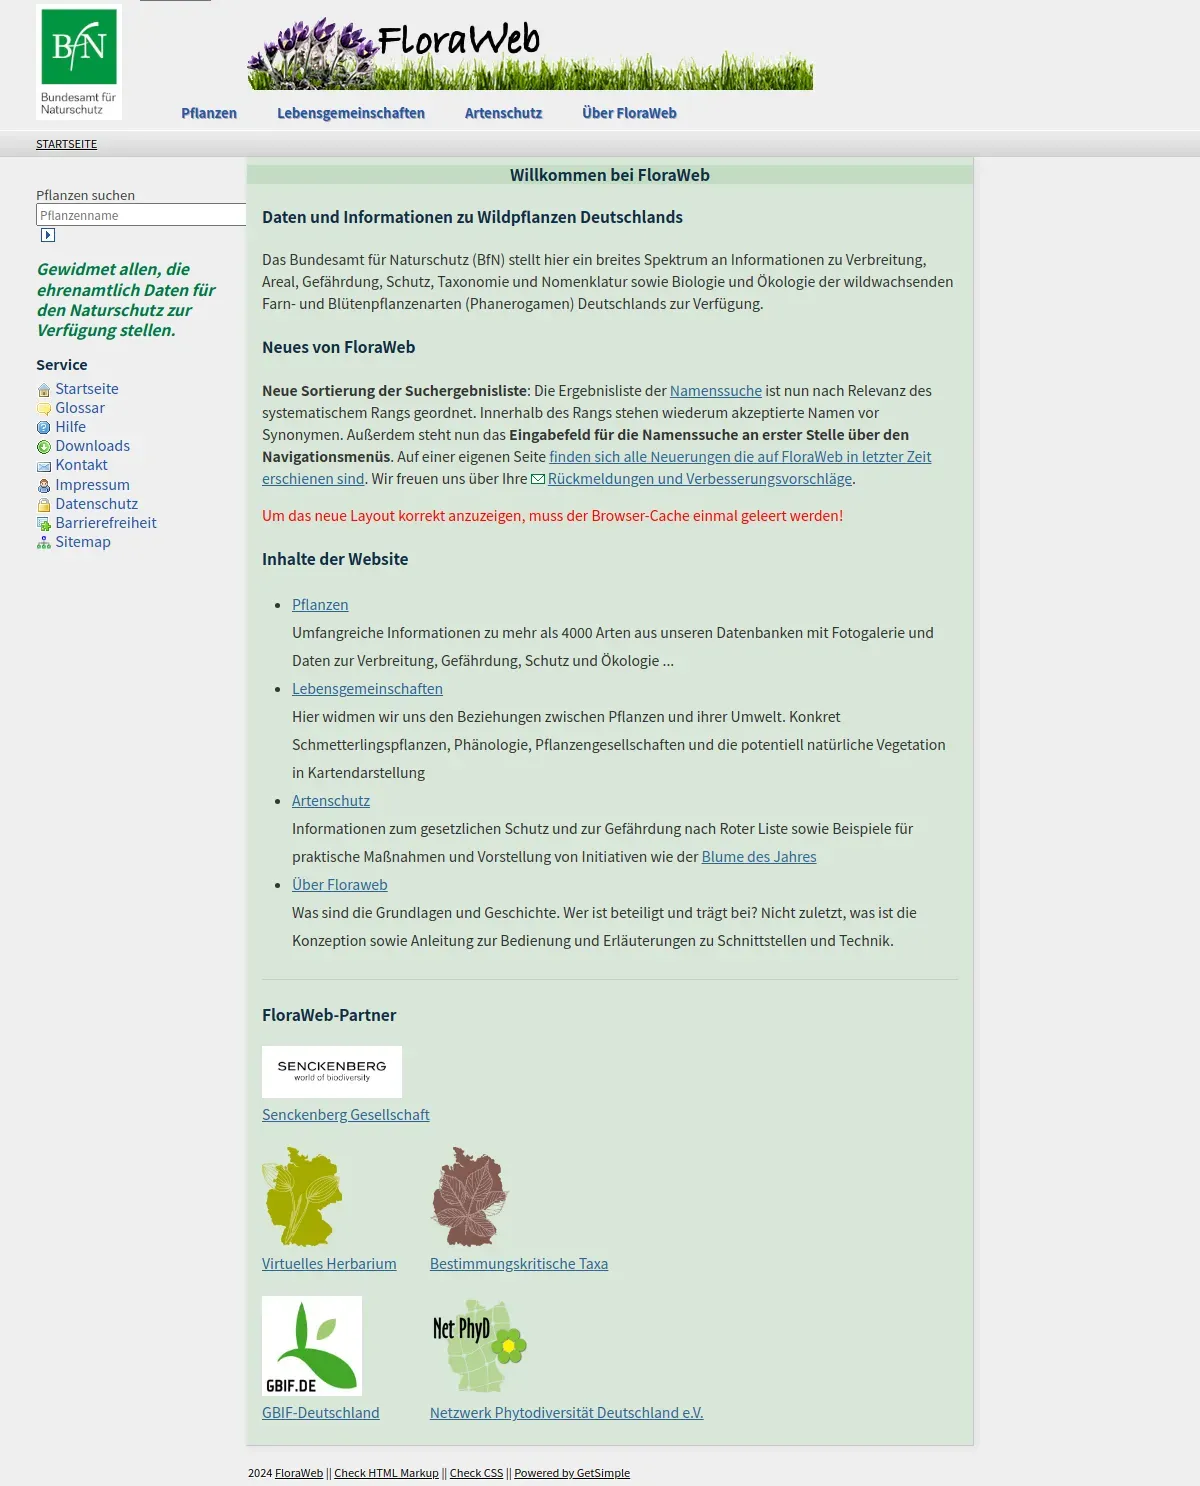Click the BfN Bundesamt für Naturschutz logo
The image size is (1200, 1486).
coord(79,62)
